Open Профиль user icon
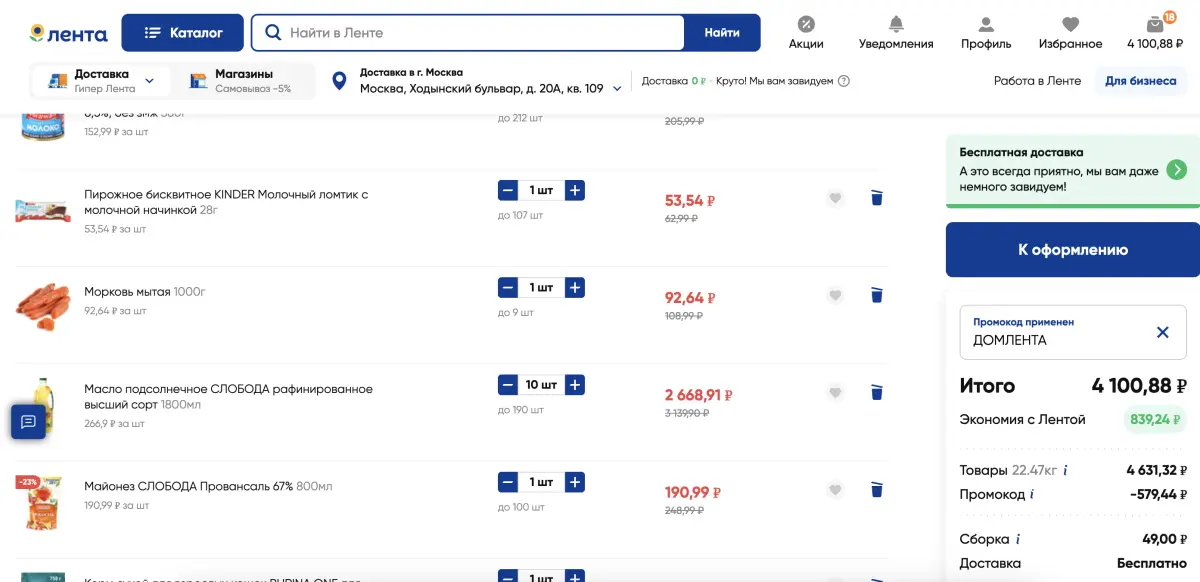The image size is (1200, 582). [986, 33]
